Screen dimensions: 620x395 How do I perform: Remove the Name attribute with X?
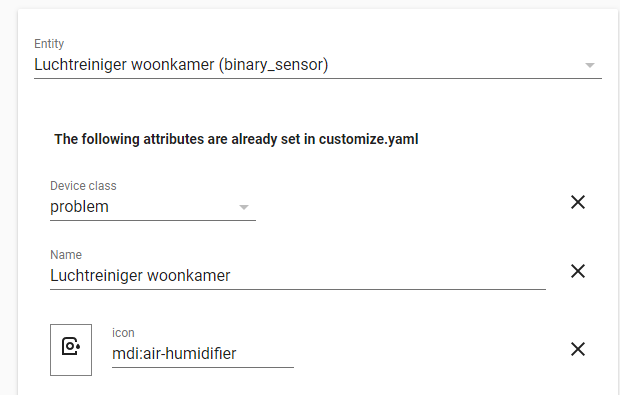tap(578, 271)
